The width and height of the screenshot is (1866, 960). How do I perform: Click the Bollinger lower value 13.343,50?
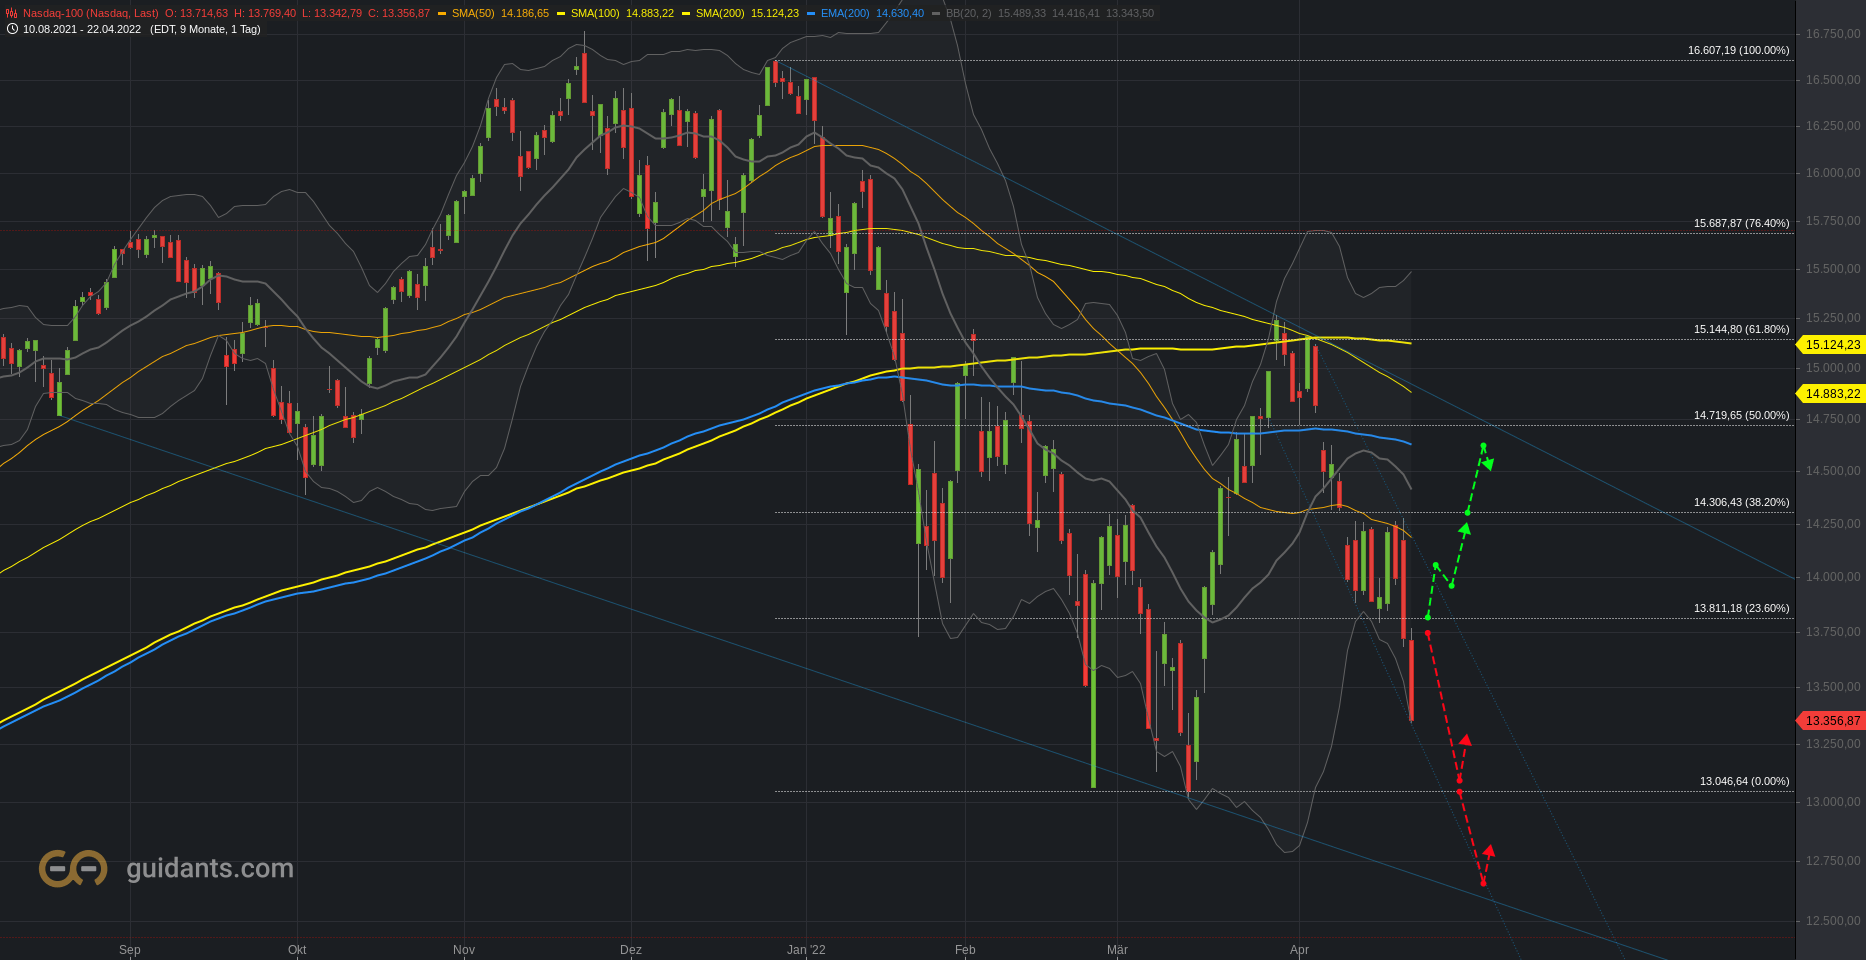1130,14
